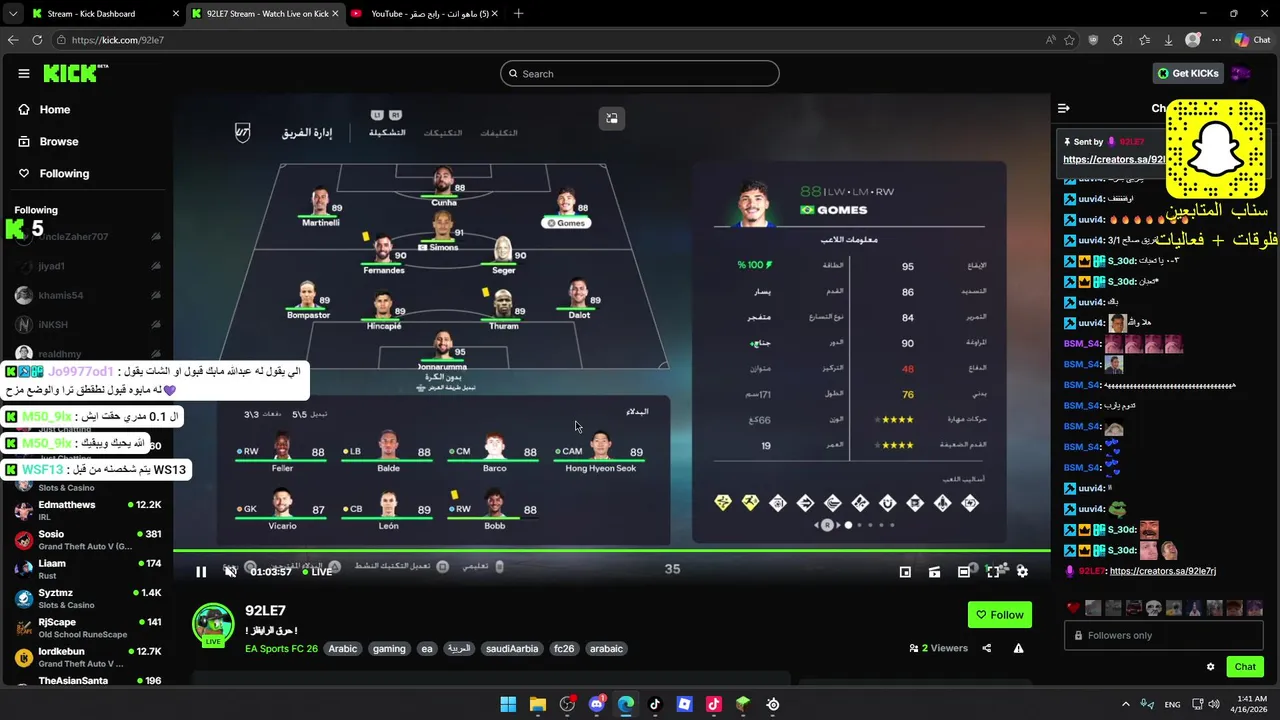Enter fullscreen mode on the player
Image resolution: width=1280 pixels, height=720 pixels.
pos(993,572)
